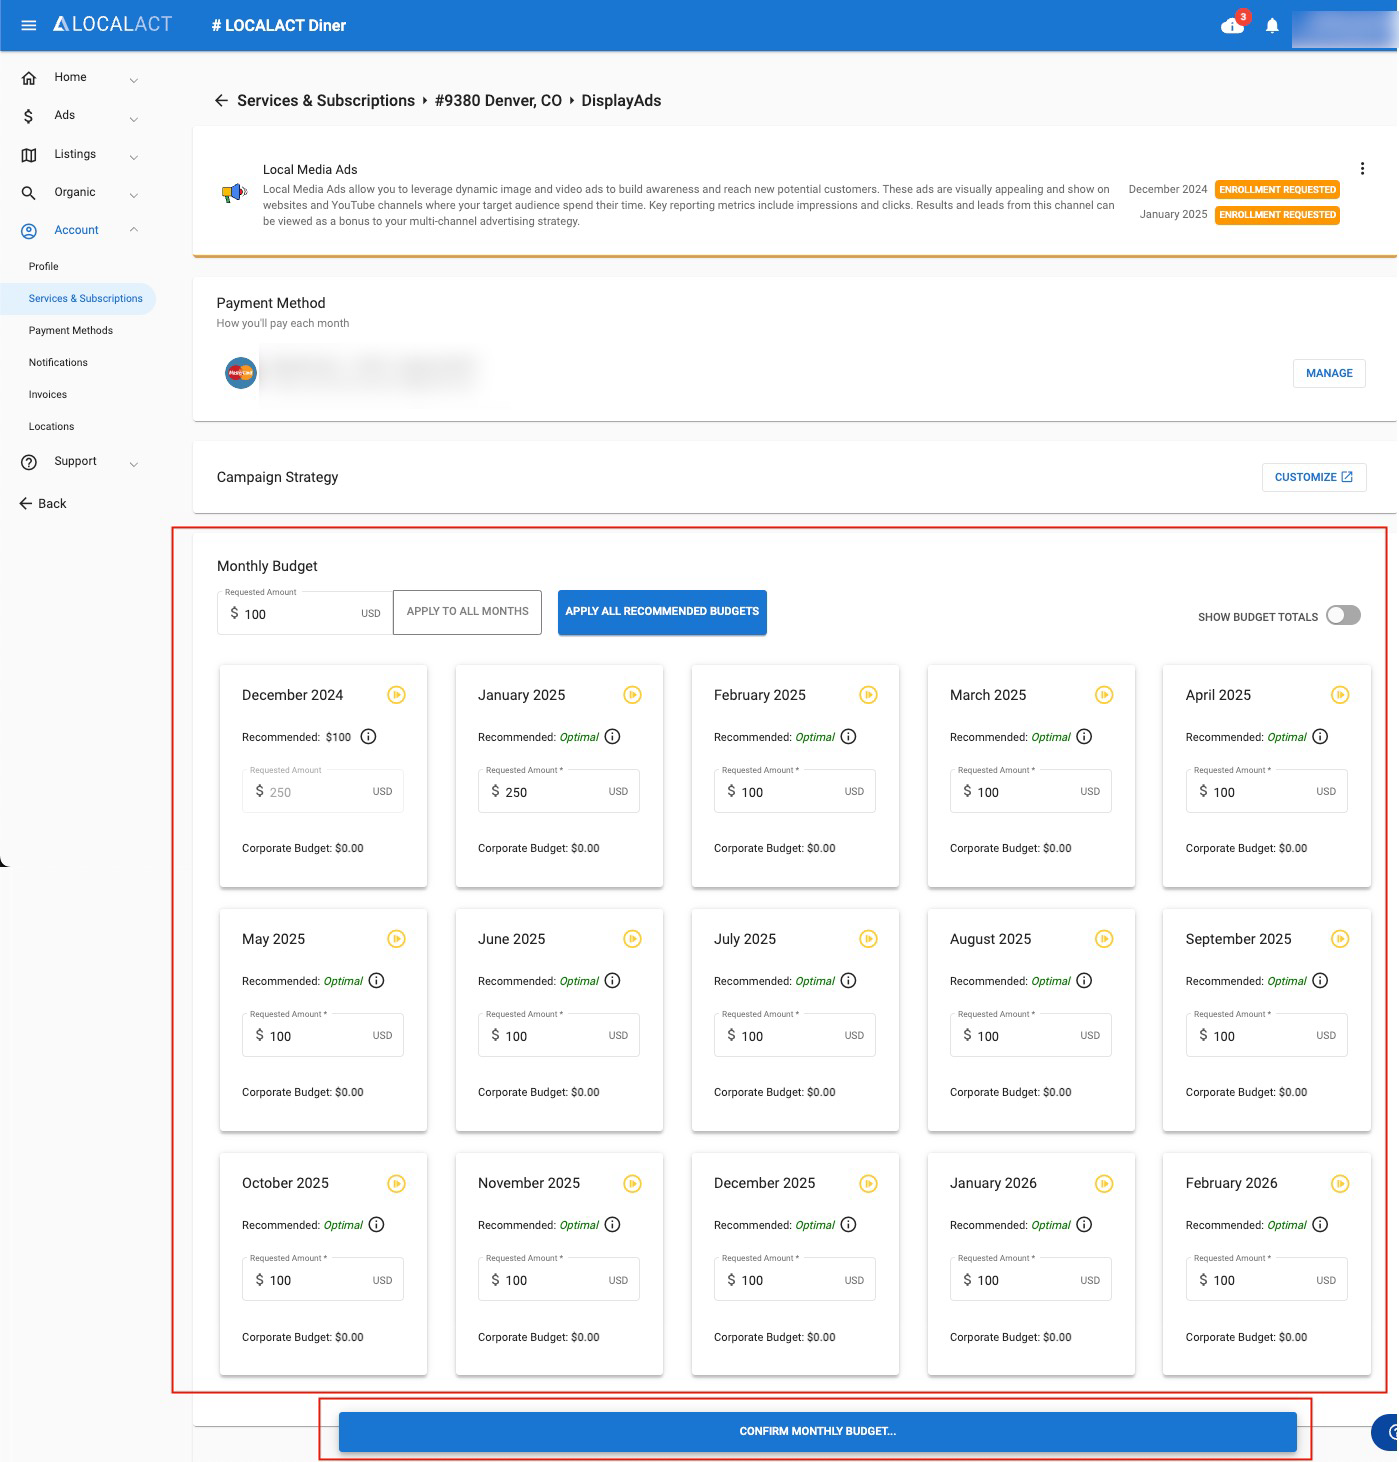
Task: Click February 2026 yellow play icon
Action: click(1340, 1183)
